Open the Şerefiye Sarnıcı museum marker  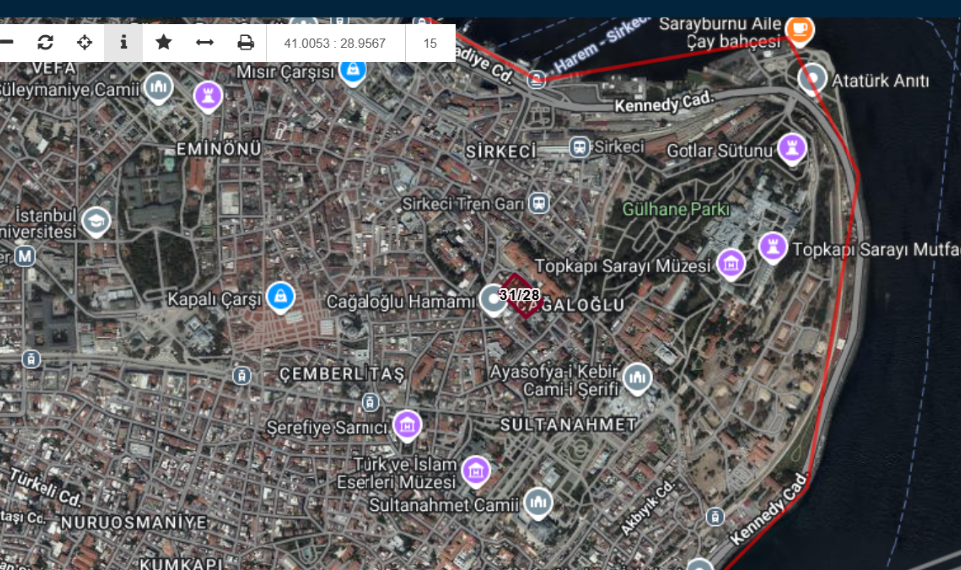point(406,425)
